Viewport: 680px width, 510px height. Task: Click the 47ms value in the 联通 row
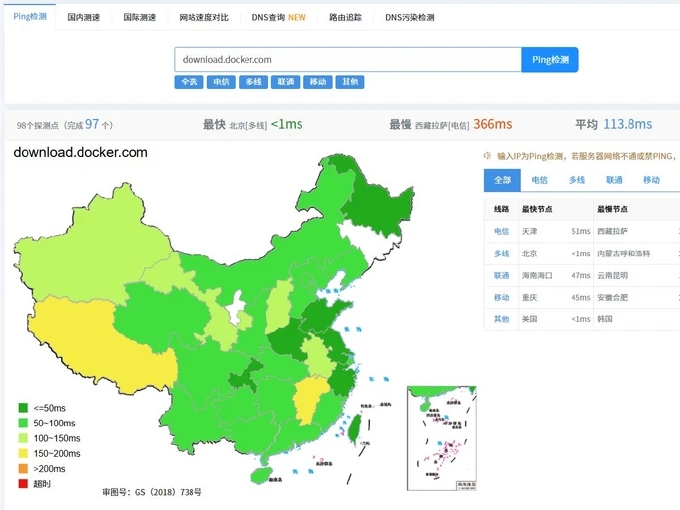(581, 275)
